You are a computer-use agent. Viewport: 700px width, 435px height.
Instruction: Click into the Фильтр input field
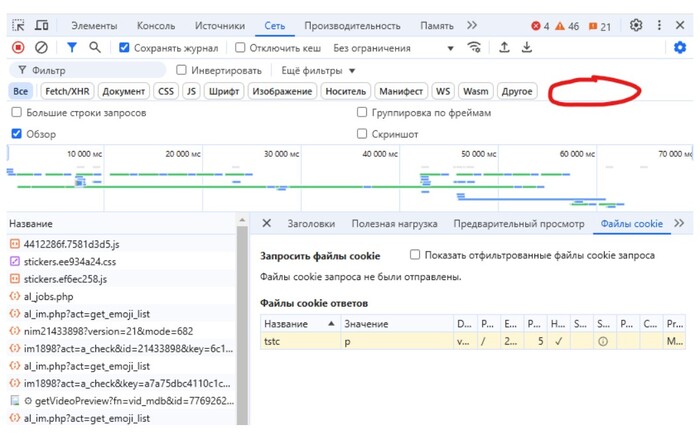(x=88, y=70)
